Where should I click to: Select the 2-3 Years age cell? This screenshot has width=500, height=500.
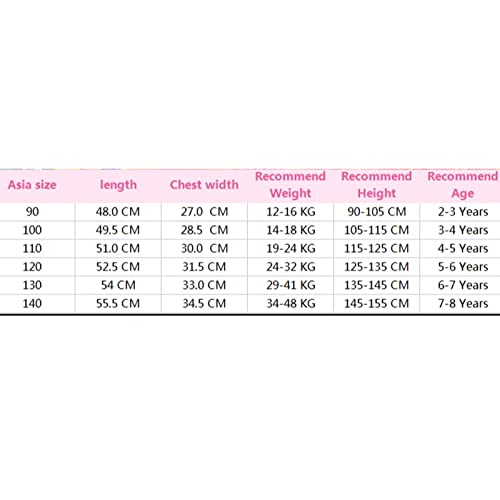point(463,212)
